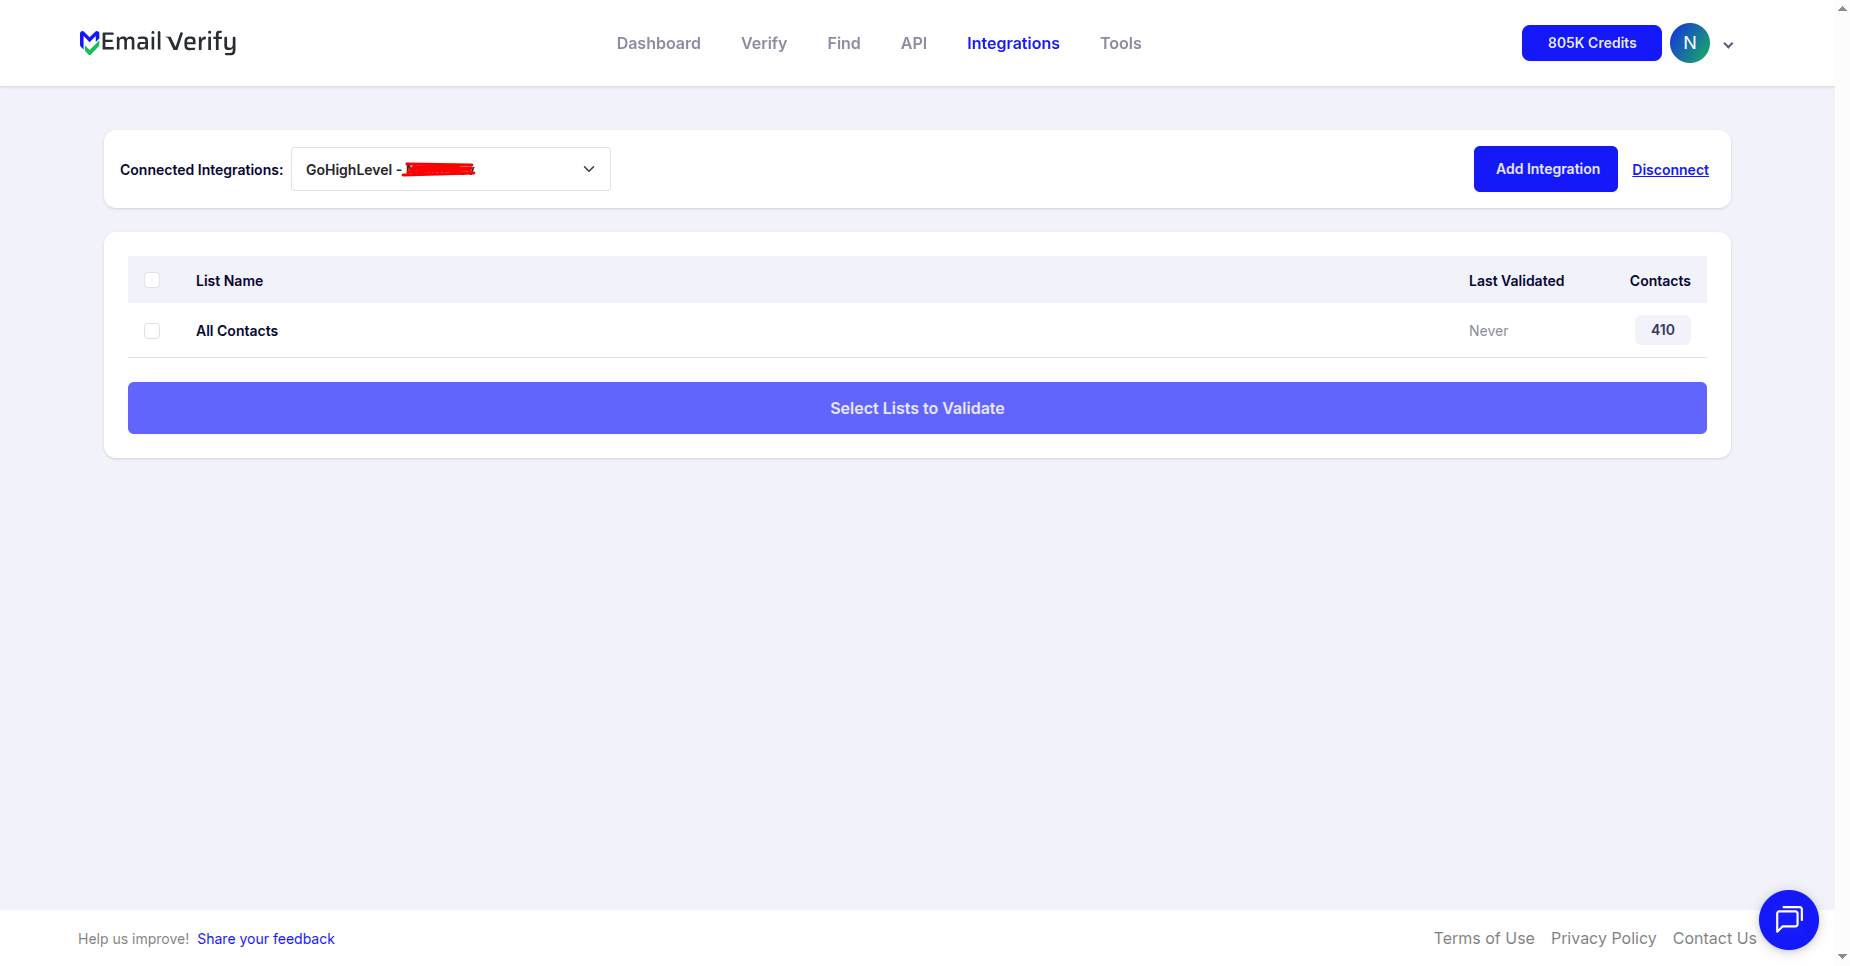
Task: Open the live chat bubble icon
Action: point(1788,919)
